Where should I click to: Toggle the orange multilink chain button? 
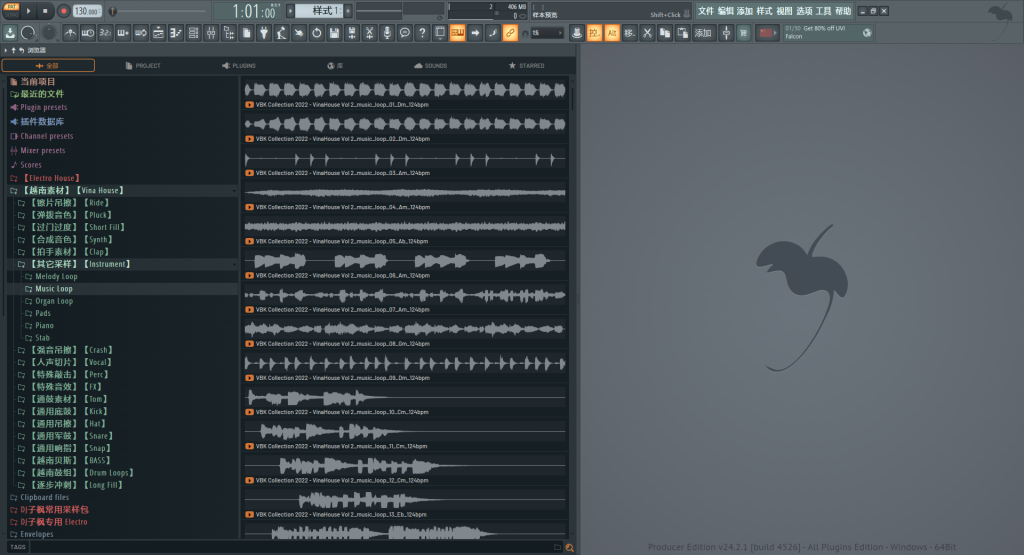(510, 33)
